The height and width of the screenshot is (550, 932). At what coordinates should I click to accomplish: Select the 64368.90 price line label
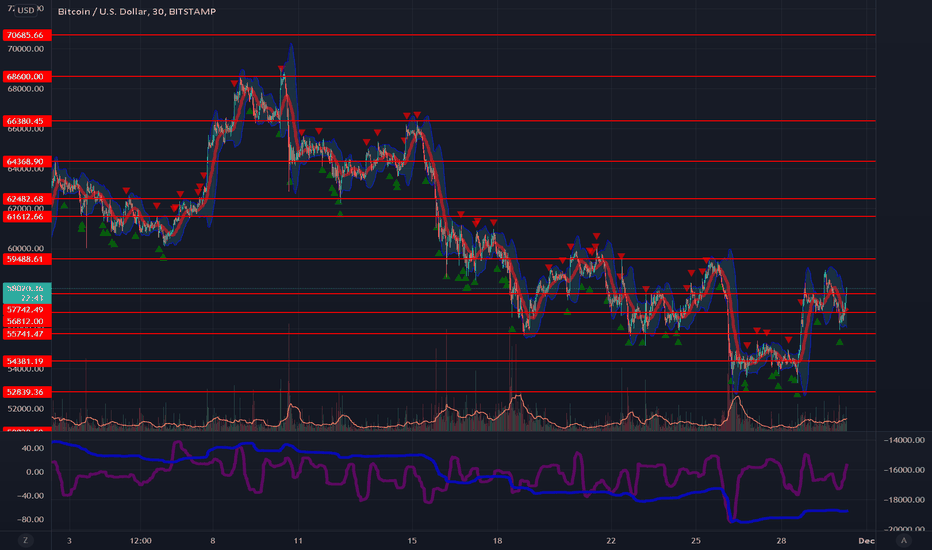tap(27, 161)
